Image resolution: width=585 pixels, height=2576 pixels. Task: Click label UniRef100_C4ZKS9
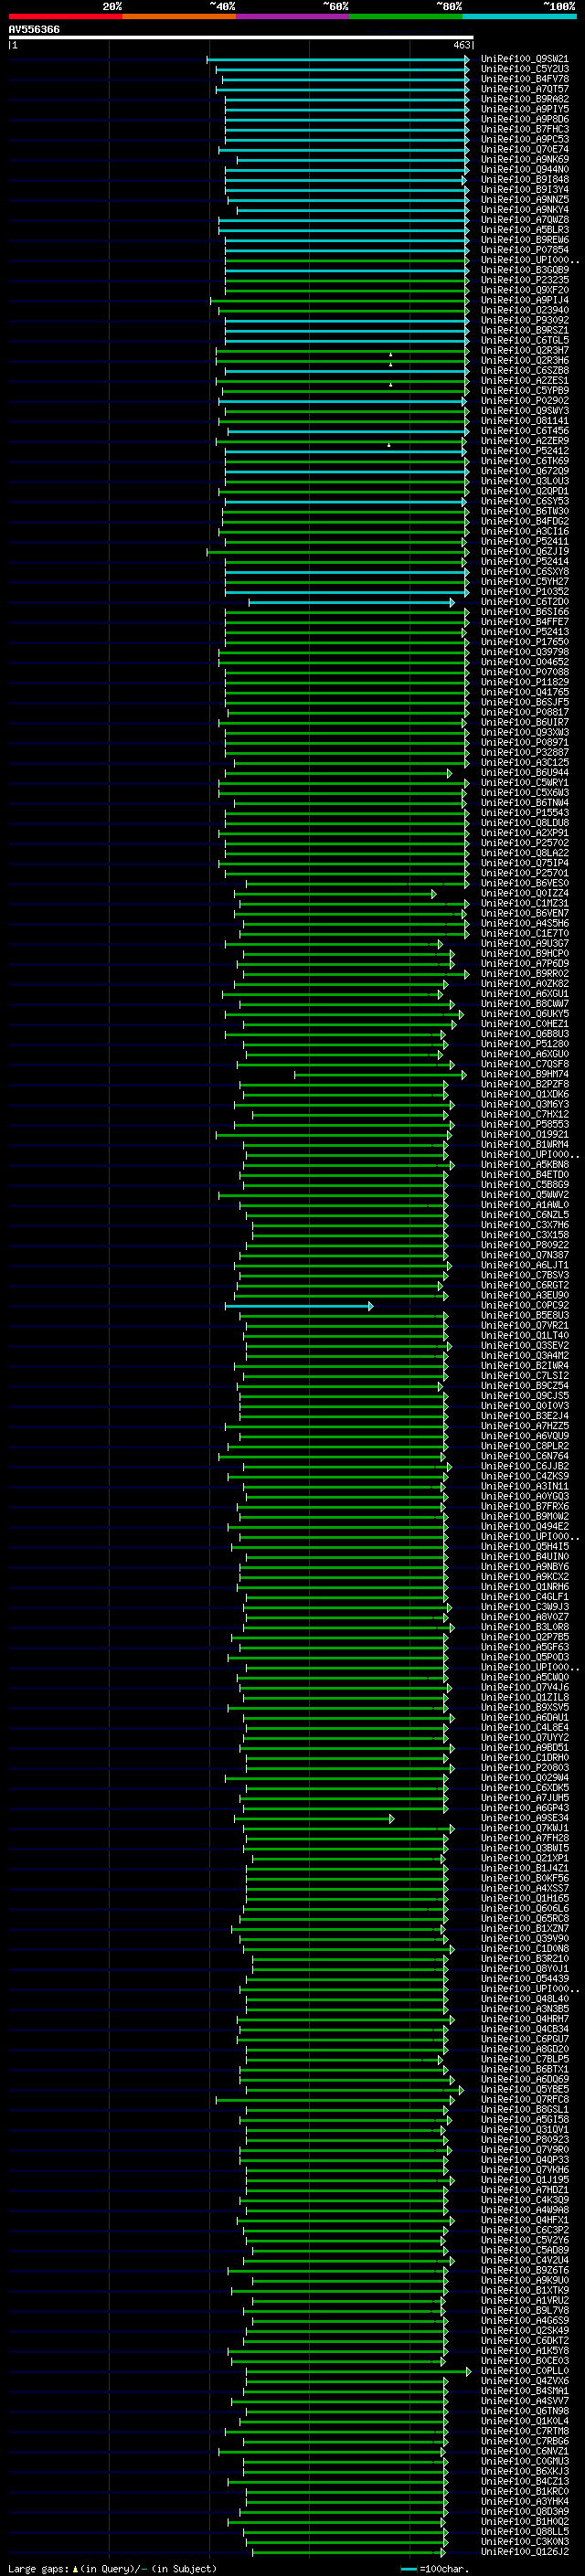(x=524, y=1476)
